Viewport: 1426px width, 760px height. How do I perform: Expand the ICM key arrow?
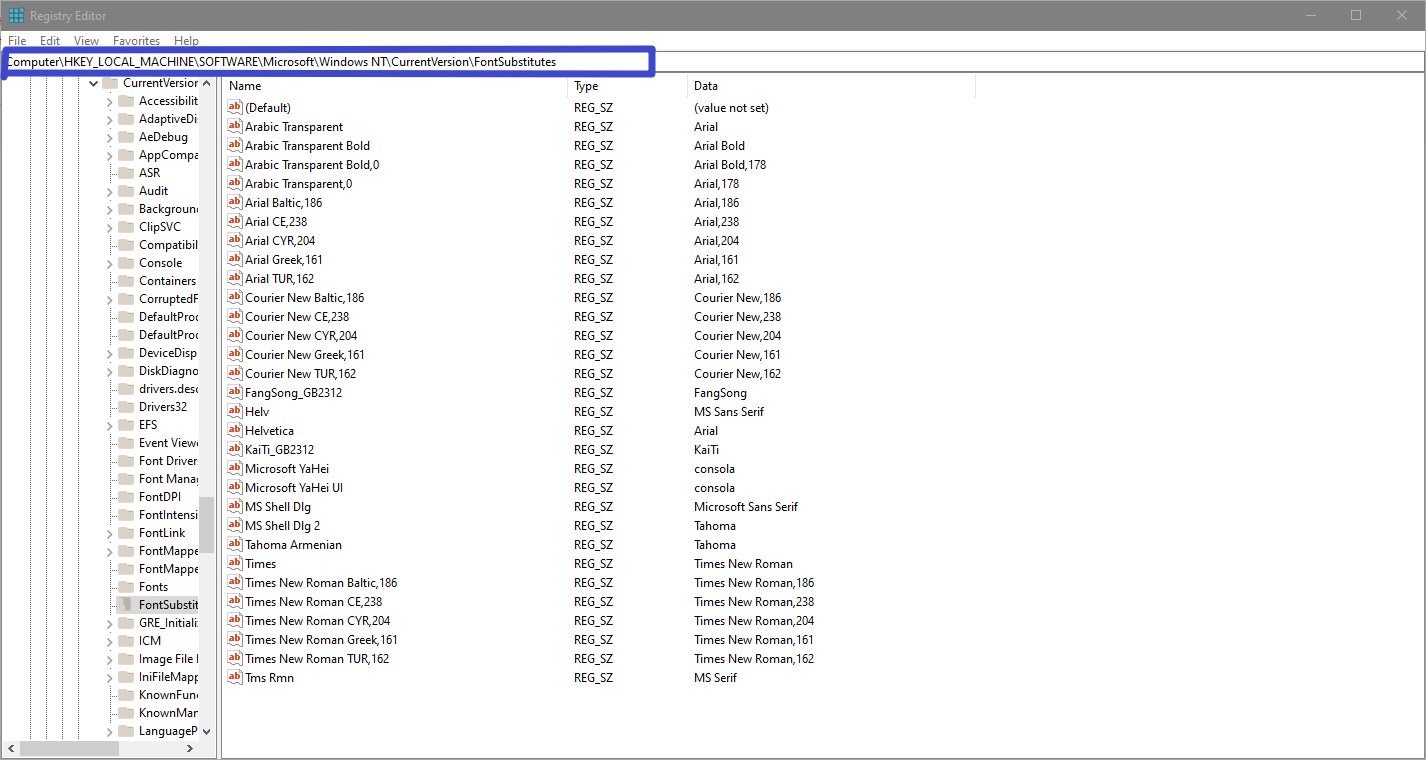coord(109,641)
